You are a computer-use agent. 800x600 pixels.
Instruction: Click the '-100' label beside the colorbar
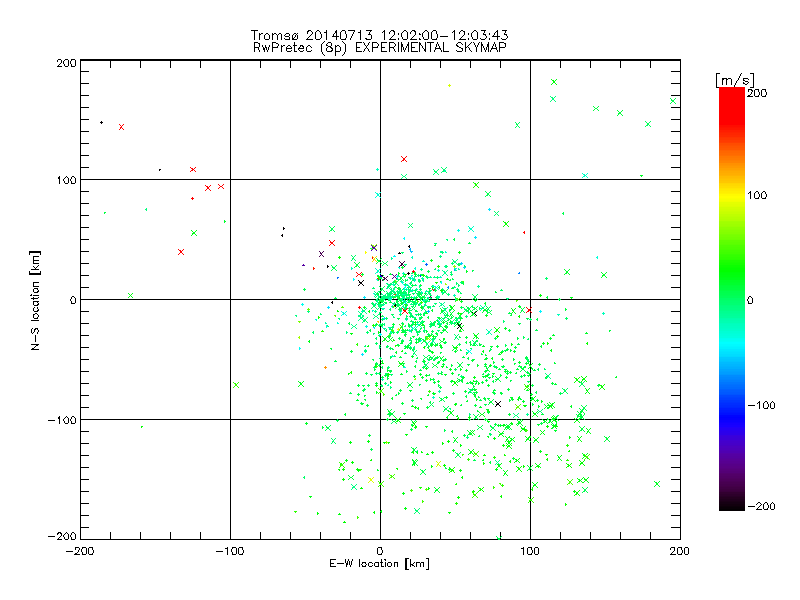click(761, 405)
